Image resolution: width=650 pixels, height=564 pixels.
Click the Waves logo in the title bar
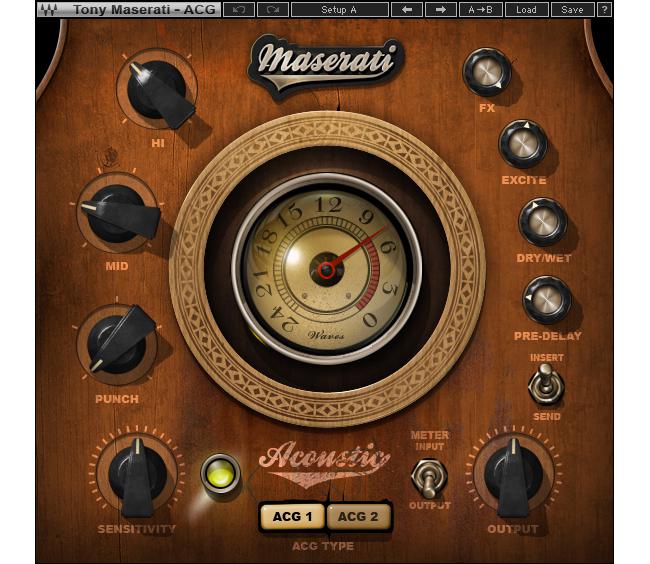[x=49, y=10]
